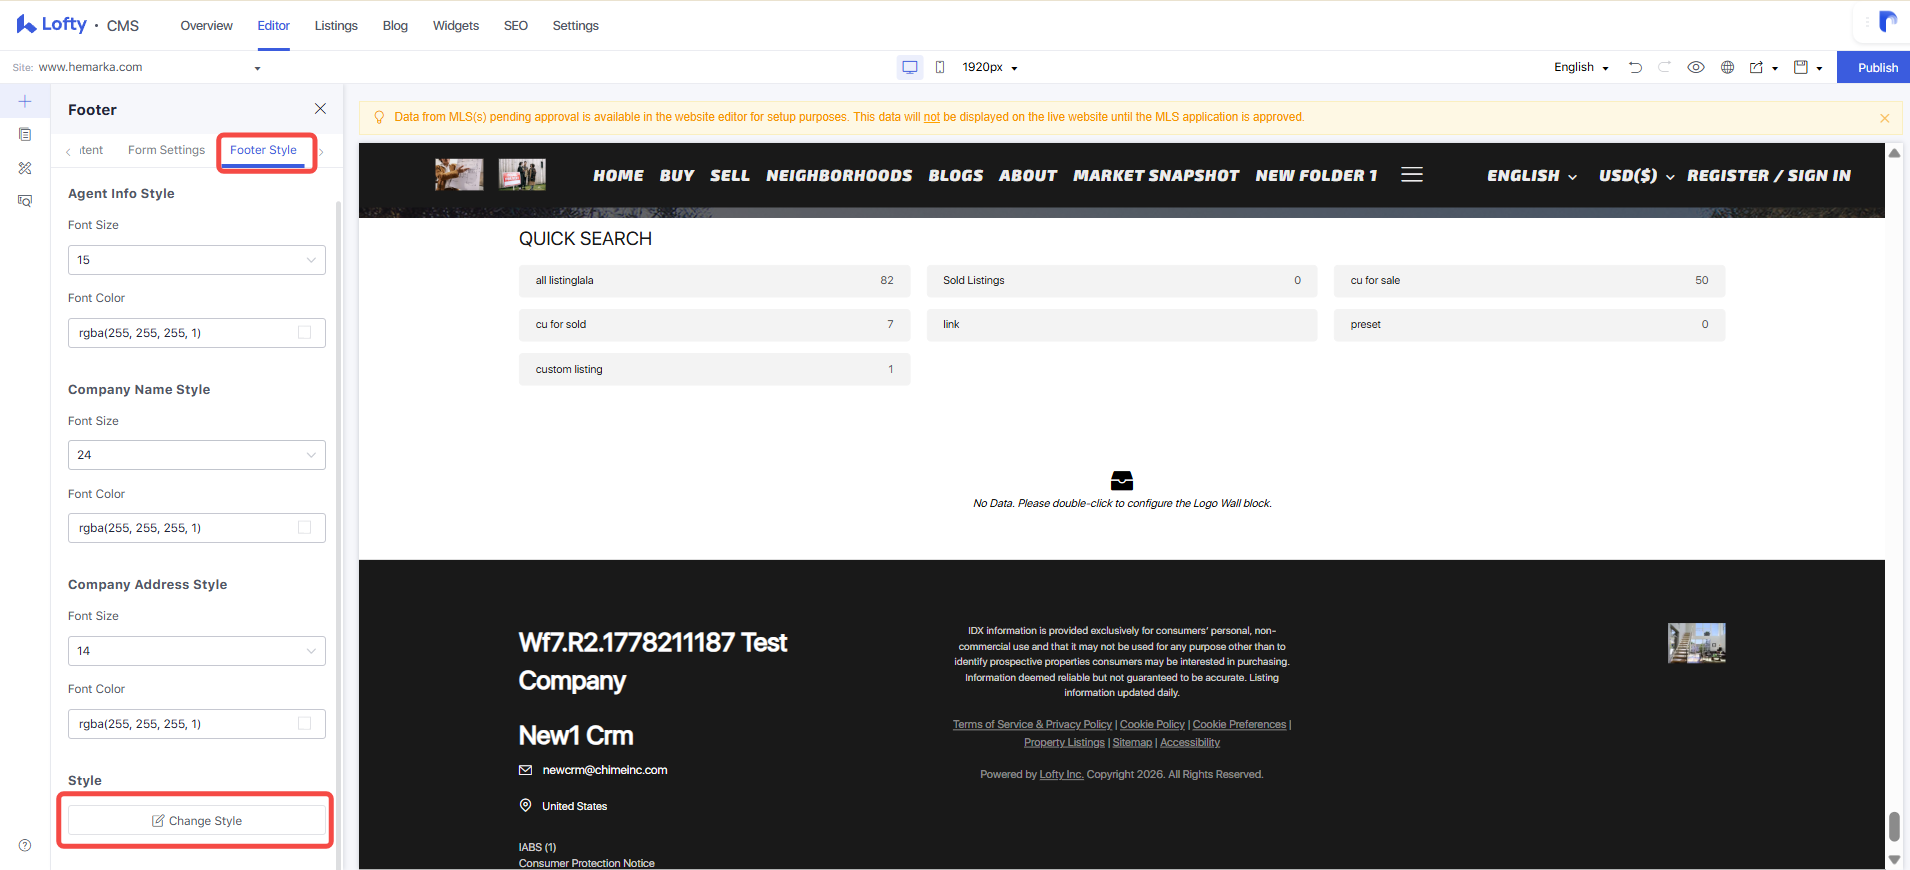Click the first header logo thumbnail
The width and height of the screenshot is (1910, 870).
[459, 175]
